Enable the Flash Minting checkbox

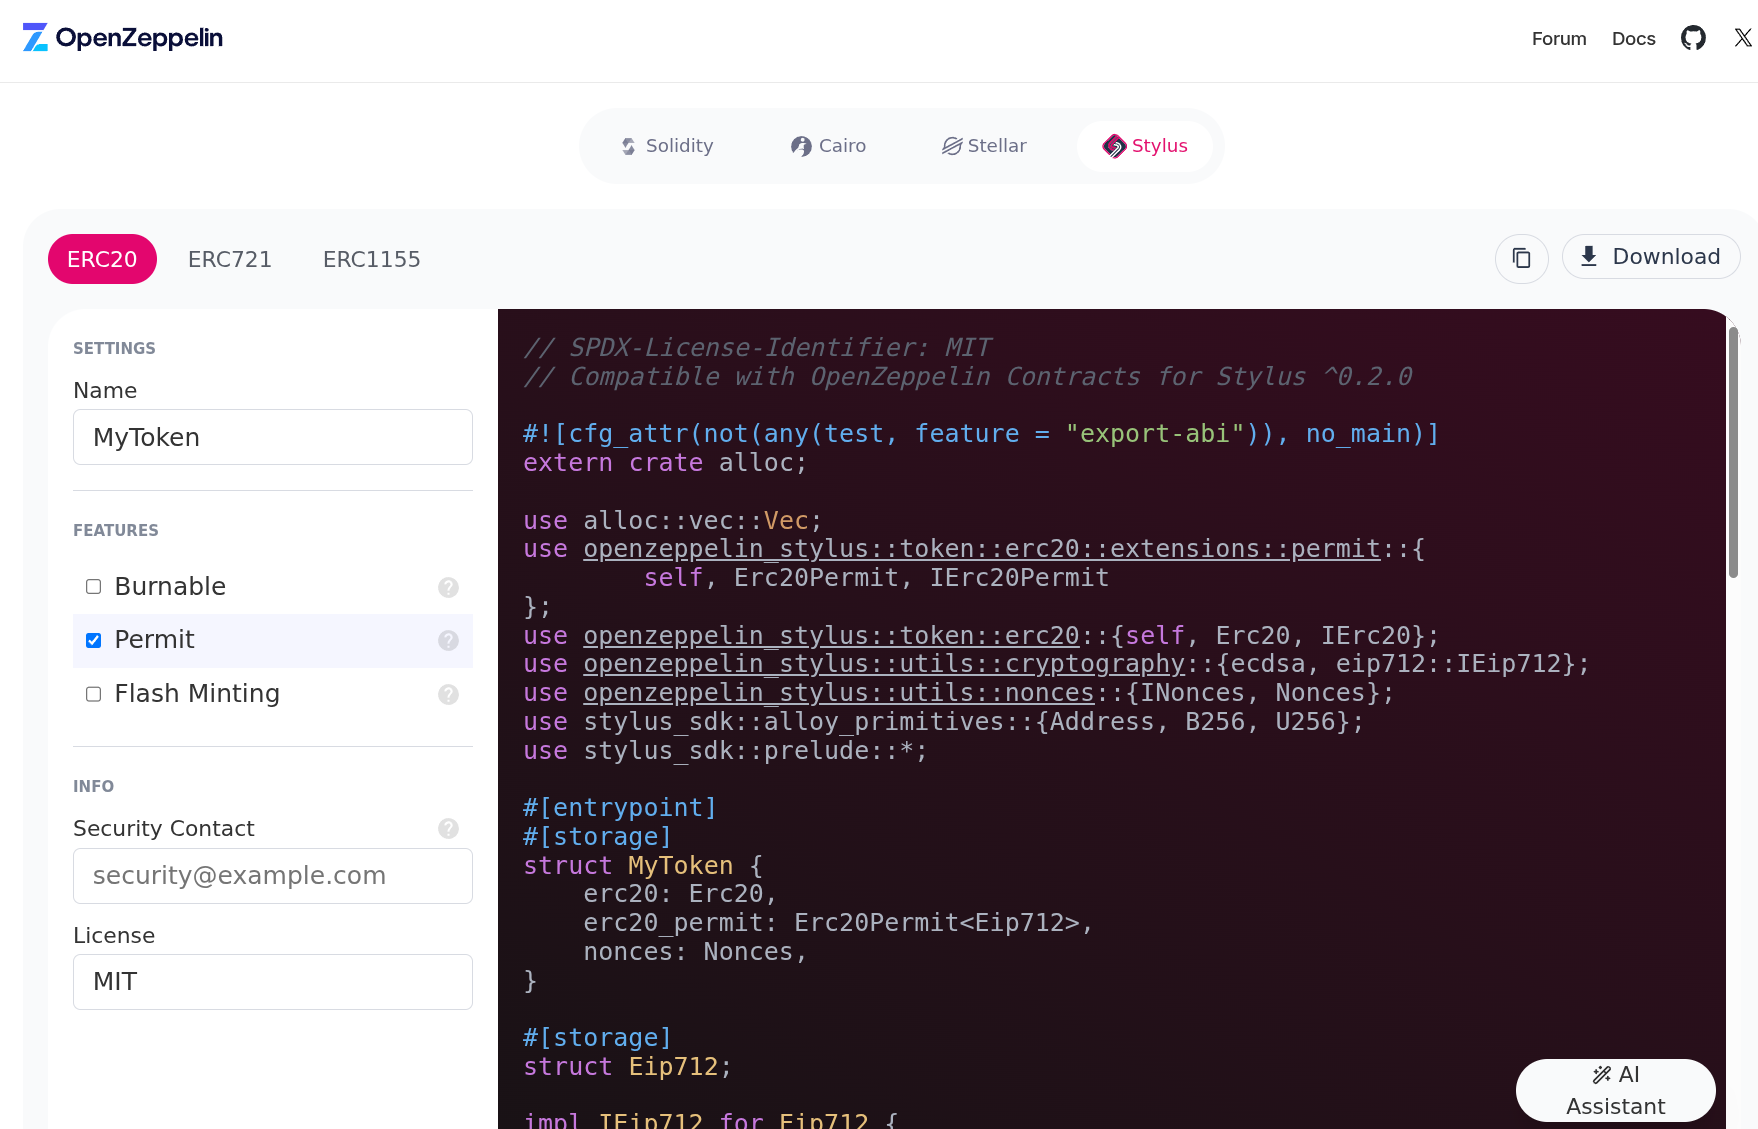94,694
